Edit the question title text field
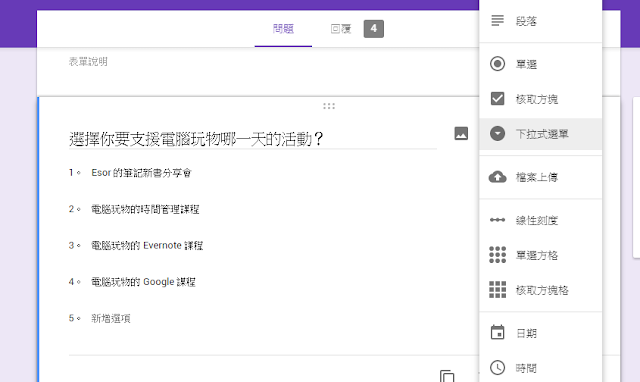Viewport: 640px width, 382px height. tap(253, 139)
